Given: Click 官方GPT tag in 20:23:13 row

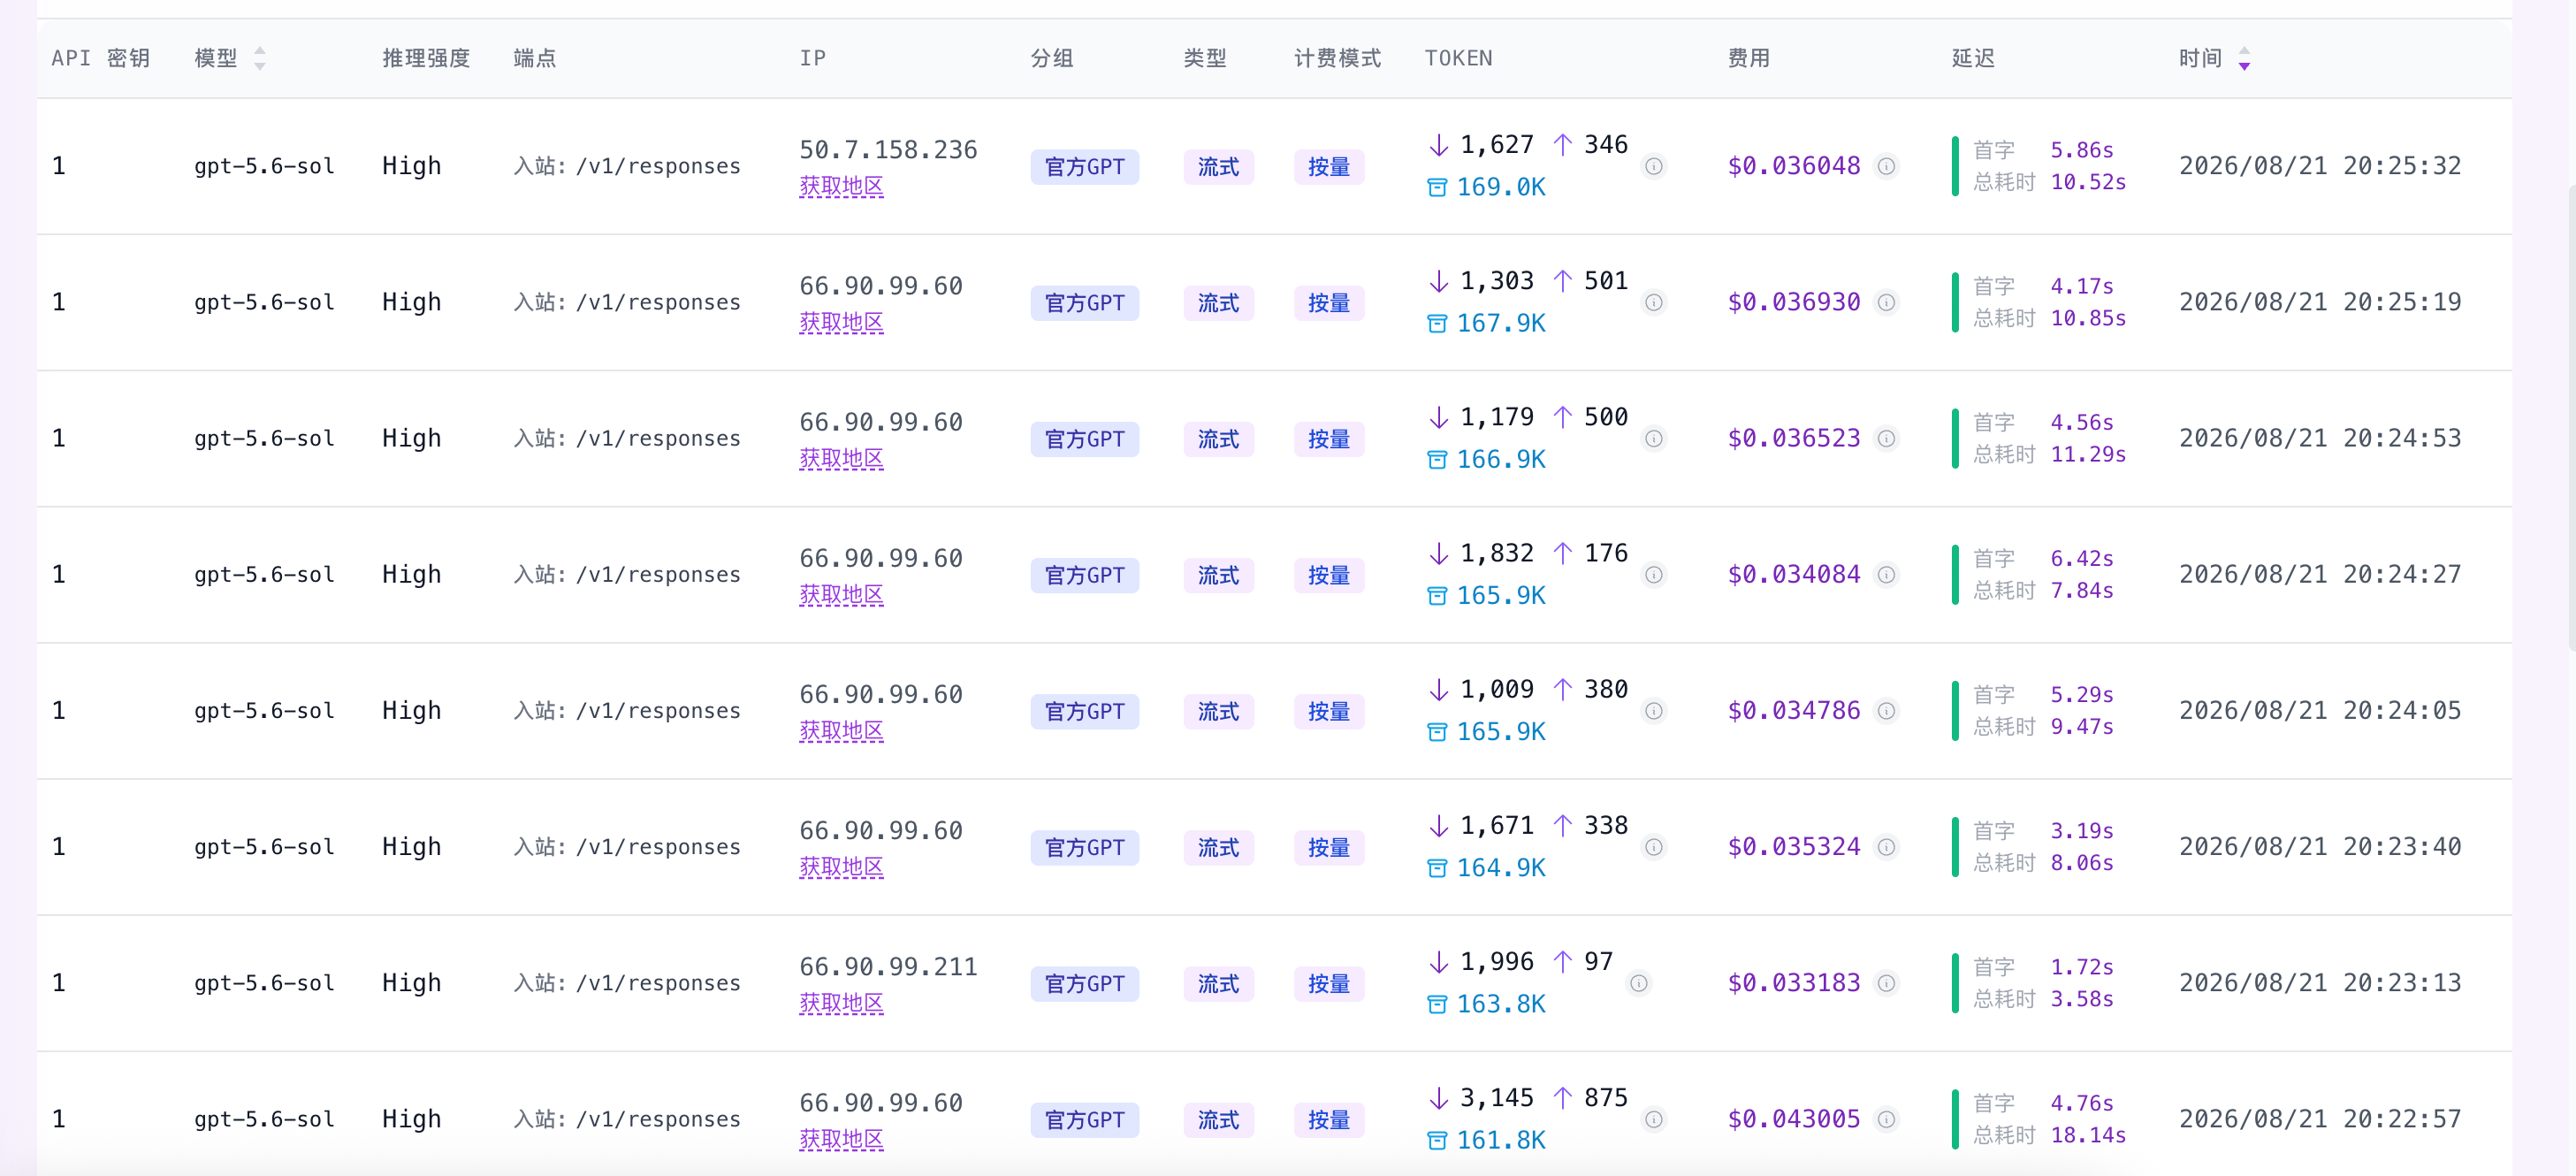Looking at the screenshot, I should point(1084,982).
